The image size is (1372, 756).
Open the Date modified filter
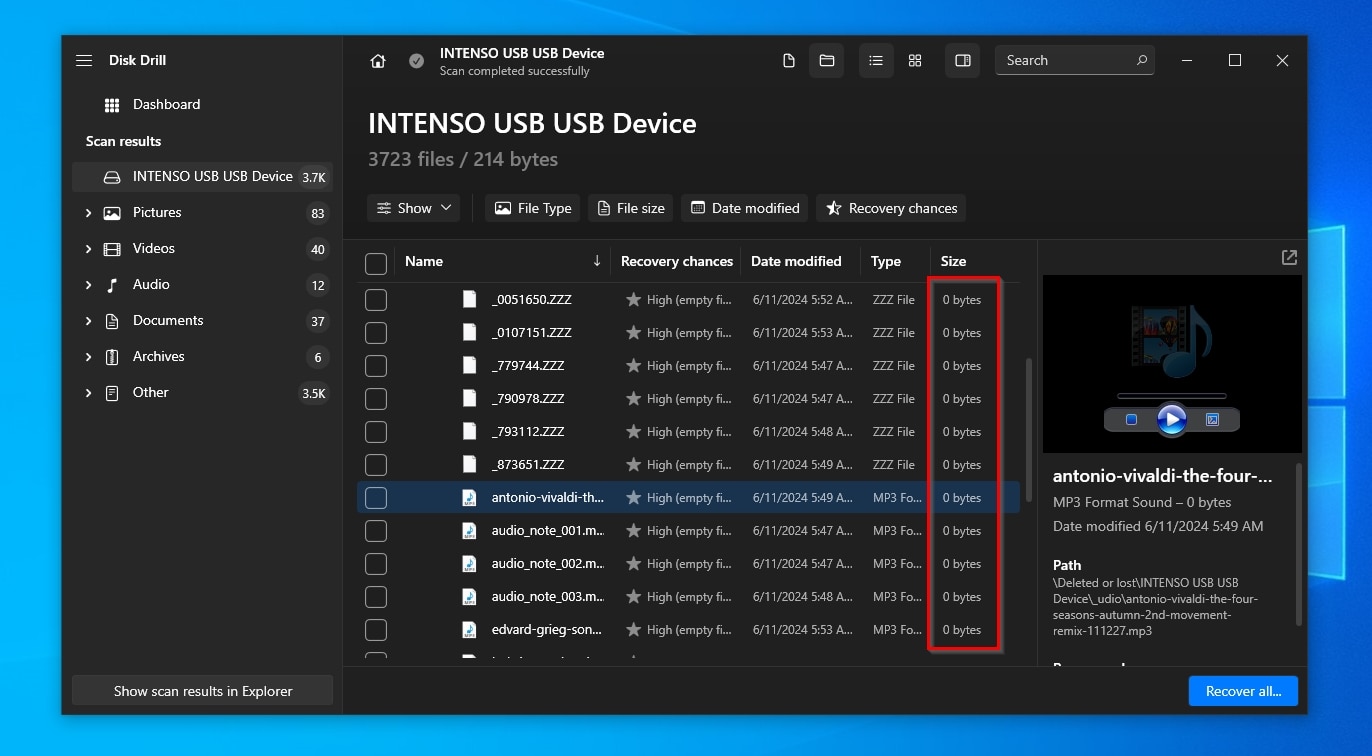(745, 208)
